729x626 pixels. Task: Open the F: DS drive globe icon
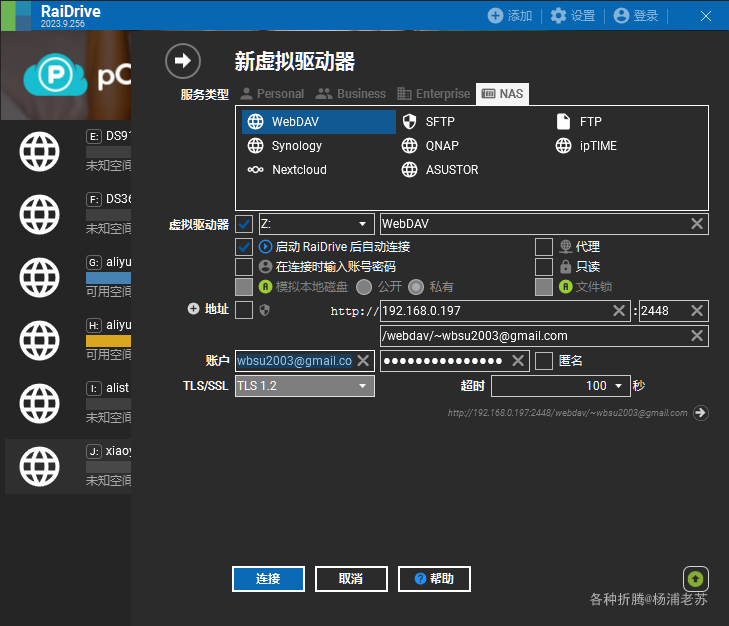coord(40,214)
